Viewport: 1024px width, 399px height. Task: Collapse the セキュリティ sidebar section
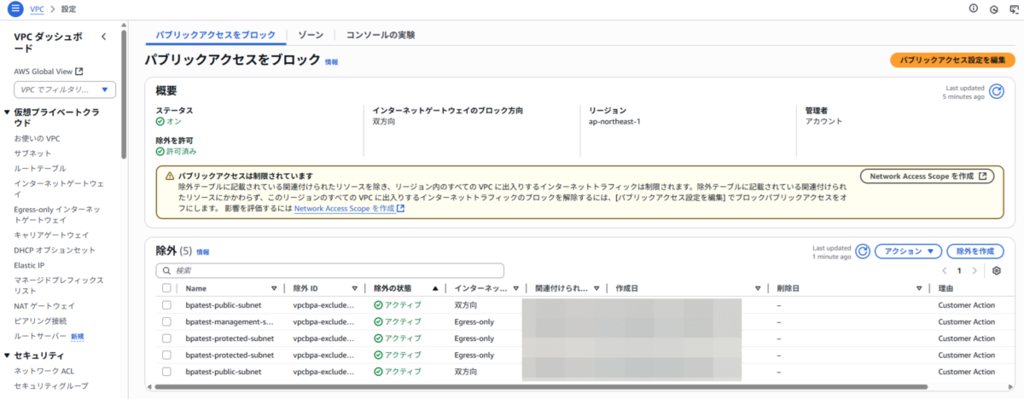[7, 355]
